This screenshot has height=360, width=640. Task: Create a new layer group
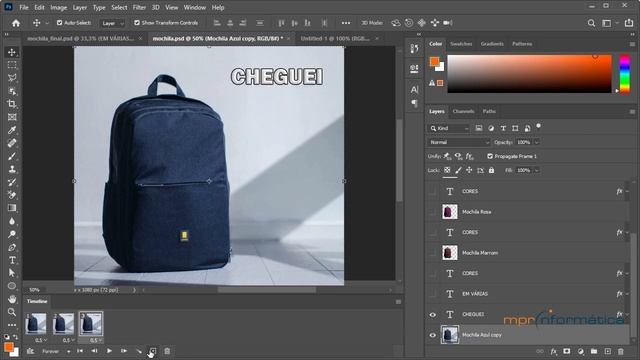pos(594,351)
